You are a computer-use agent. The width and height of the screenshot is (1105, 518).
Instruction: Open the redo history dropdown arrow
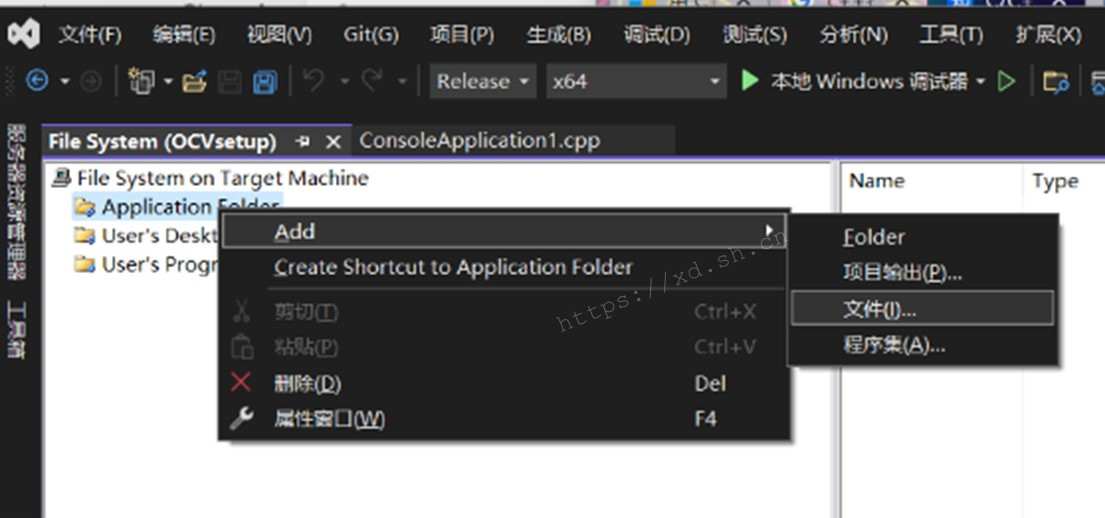[x=402, y=82]
